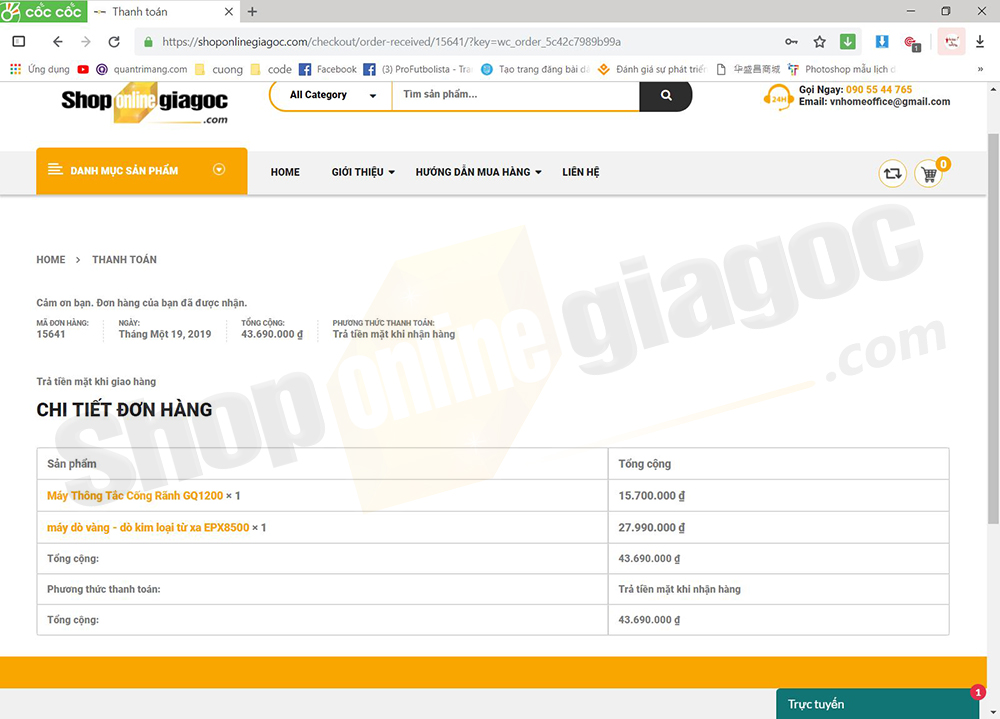Click the Tìm sản phẩm search field

515,95
